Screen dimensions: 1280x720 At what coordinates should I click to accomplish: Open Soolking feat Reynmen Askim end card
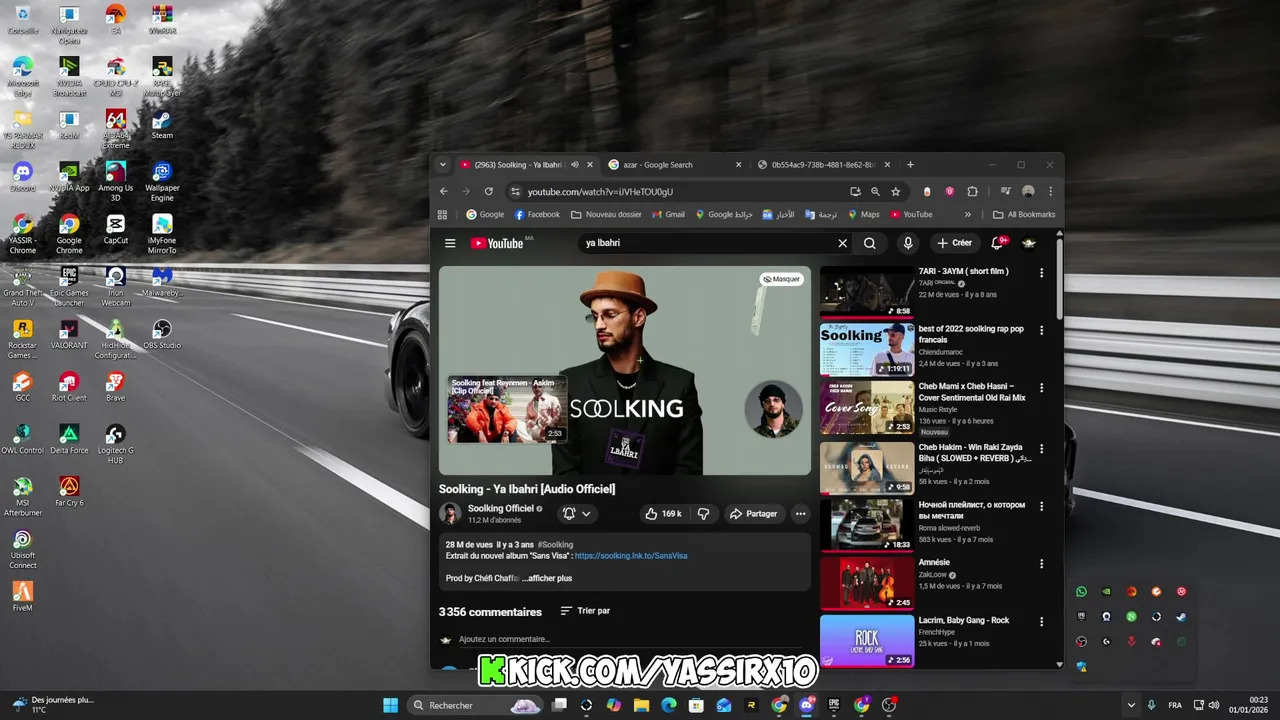tap(507, 409)
